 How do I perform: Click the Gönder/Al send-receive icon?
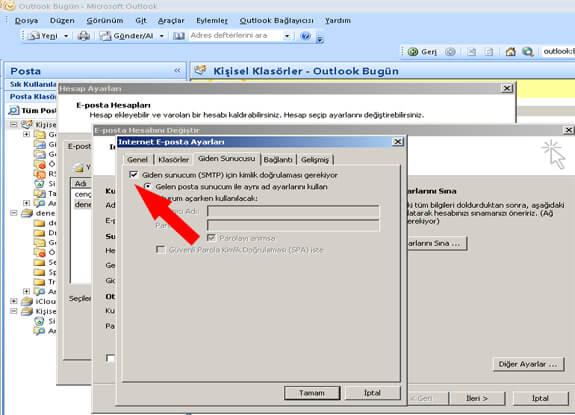click(106, 36)
